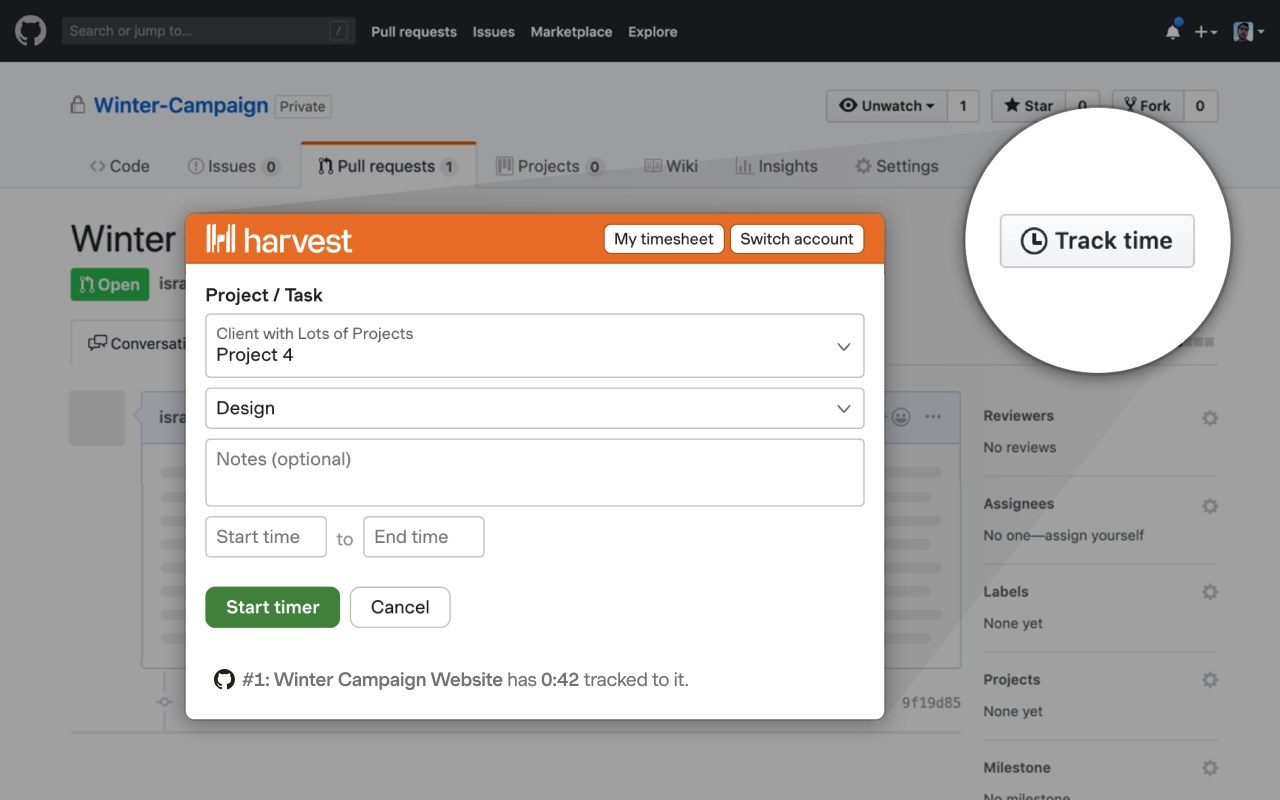The image size is (1280, 800).
Task: Click the Start time field
Action: 266,537
